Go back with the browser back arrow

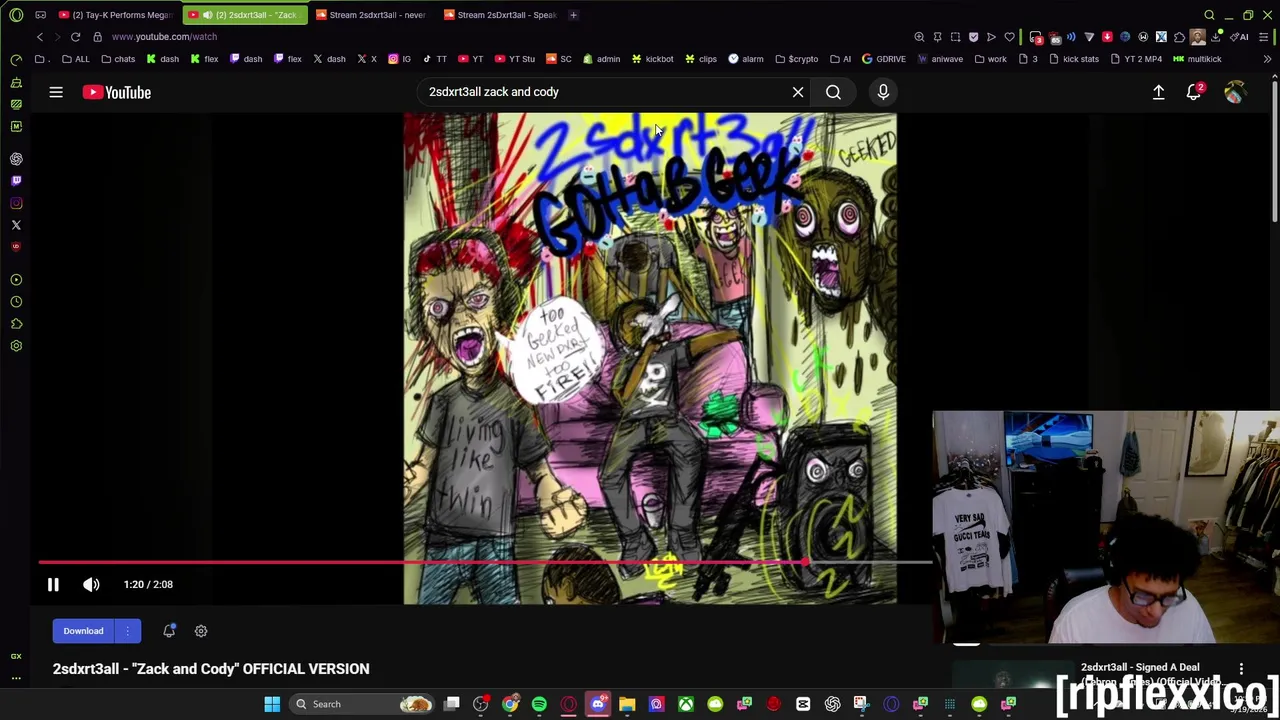(x=40, y=37)
